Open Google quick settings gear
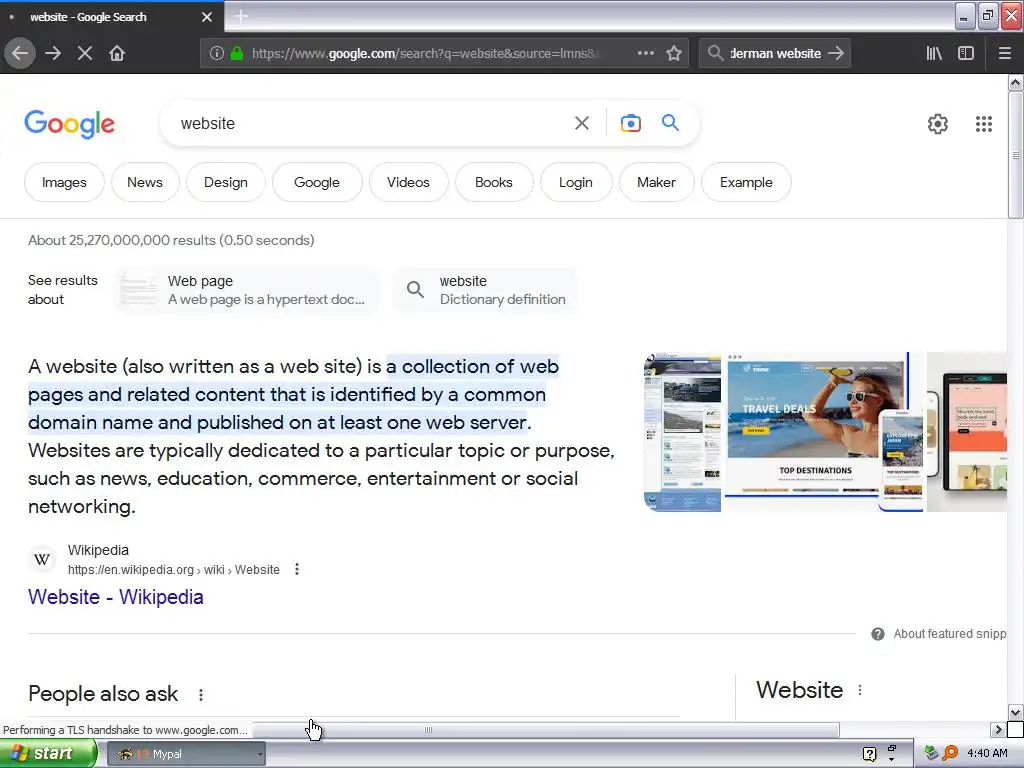 pyautogui.click(x=938, y=123)
